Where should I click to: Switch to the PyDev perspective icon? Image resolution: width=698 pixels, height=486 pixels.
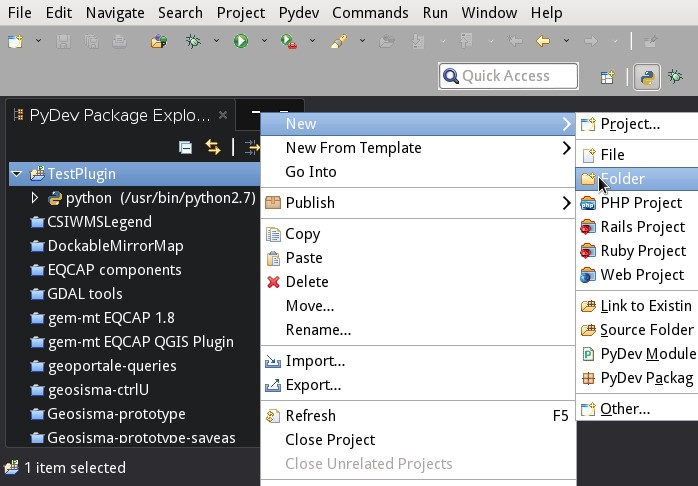click(x=647, y=77)
